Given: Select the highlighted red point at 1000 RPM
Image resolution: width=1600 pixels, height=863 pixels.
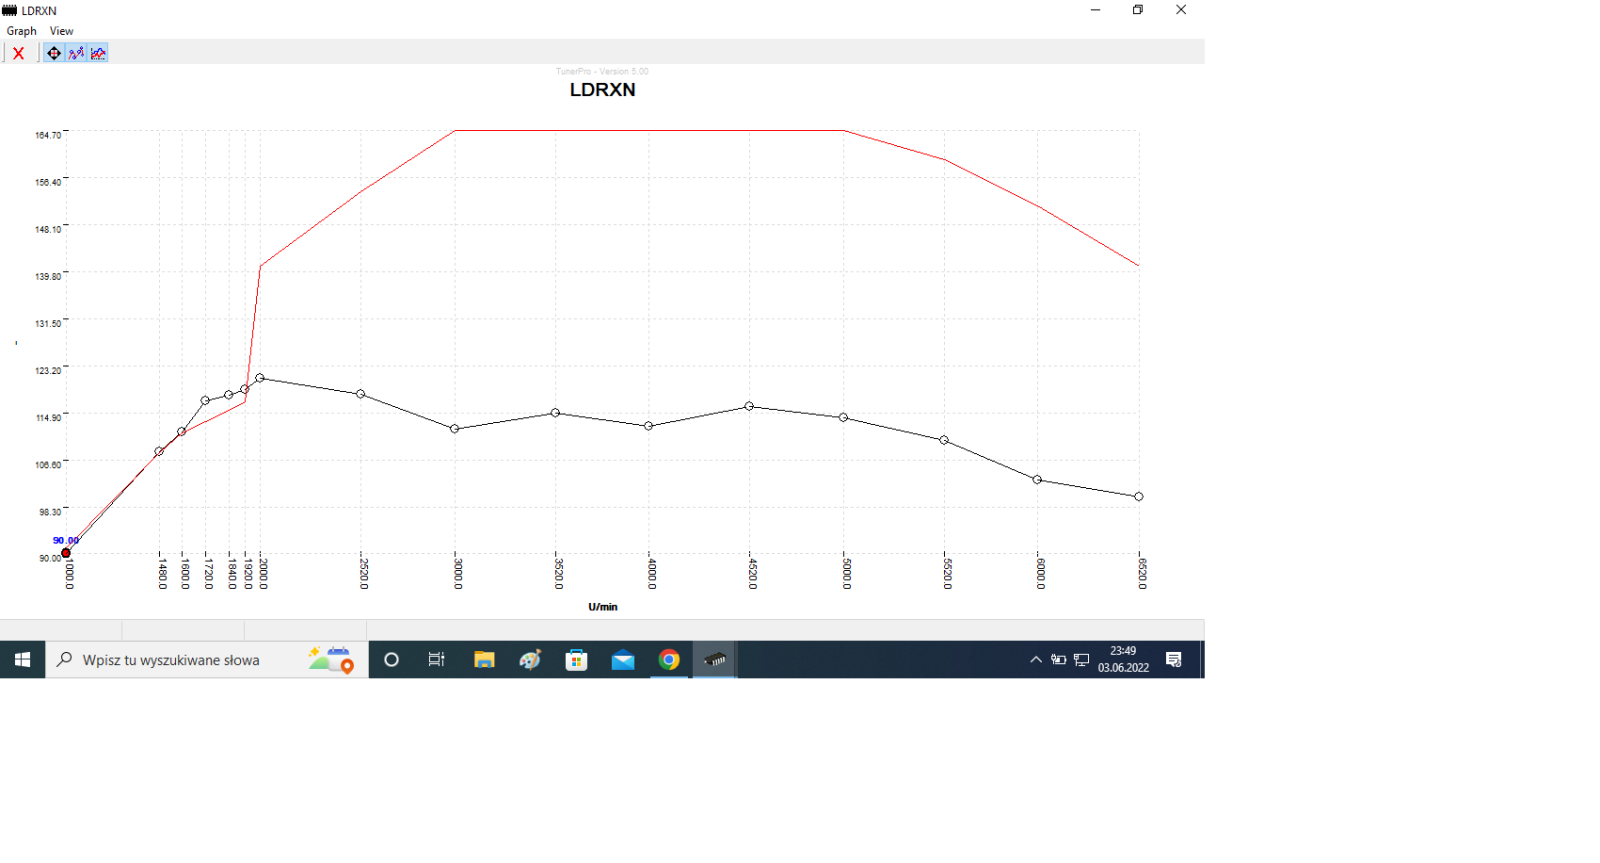Looking at the screenshot, I should coord(66,553).
